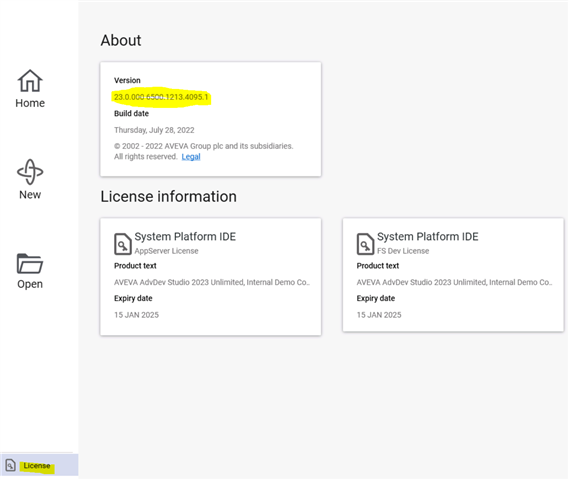569x480 pixels.
Task: Select the highlighted License tab label
Action: 37,465
